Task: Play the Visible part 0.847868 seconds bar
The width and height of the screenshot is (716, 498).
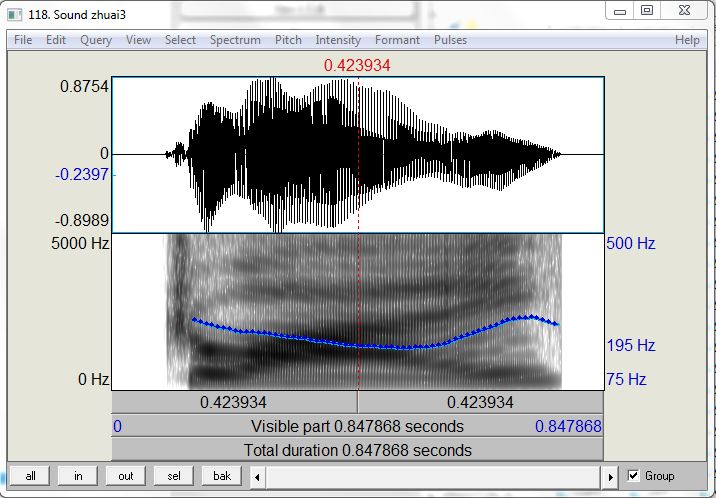Action: click(358, 426)
